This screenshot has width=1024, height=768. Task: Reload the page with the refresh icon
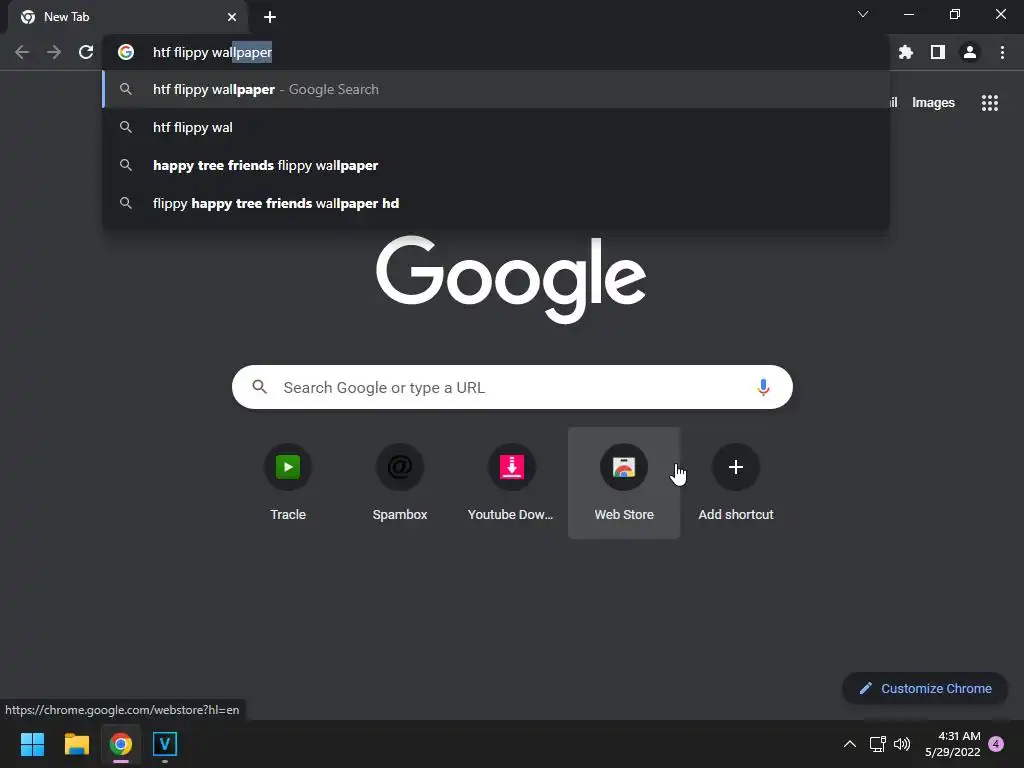pyautogui.click(x=86, y=52)
